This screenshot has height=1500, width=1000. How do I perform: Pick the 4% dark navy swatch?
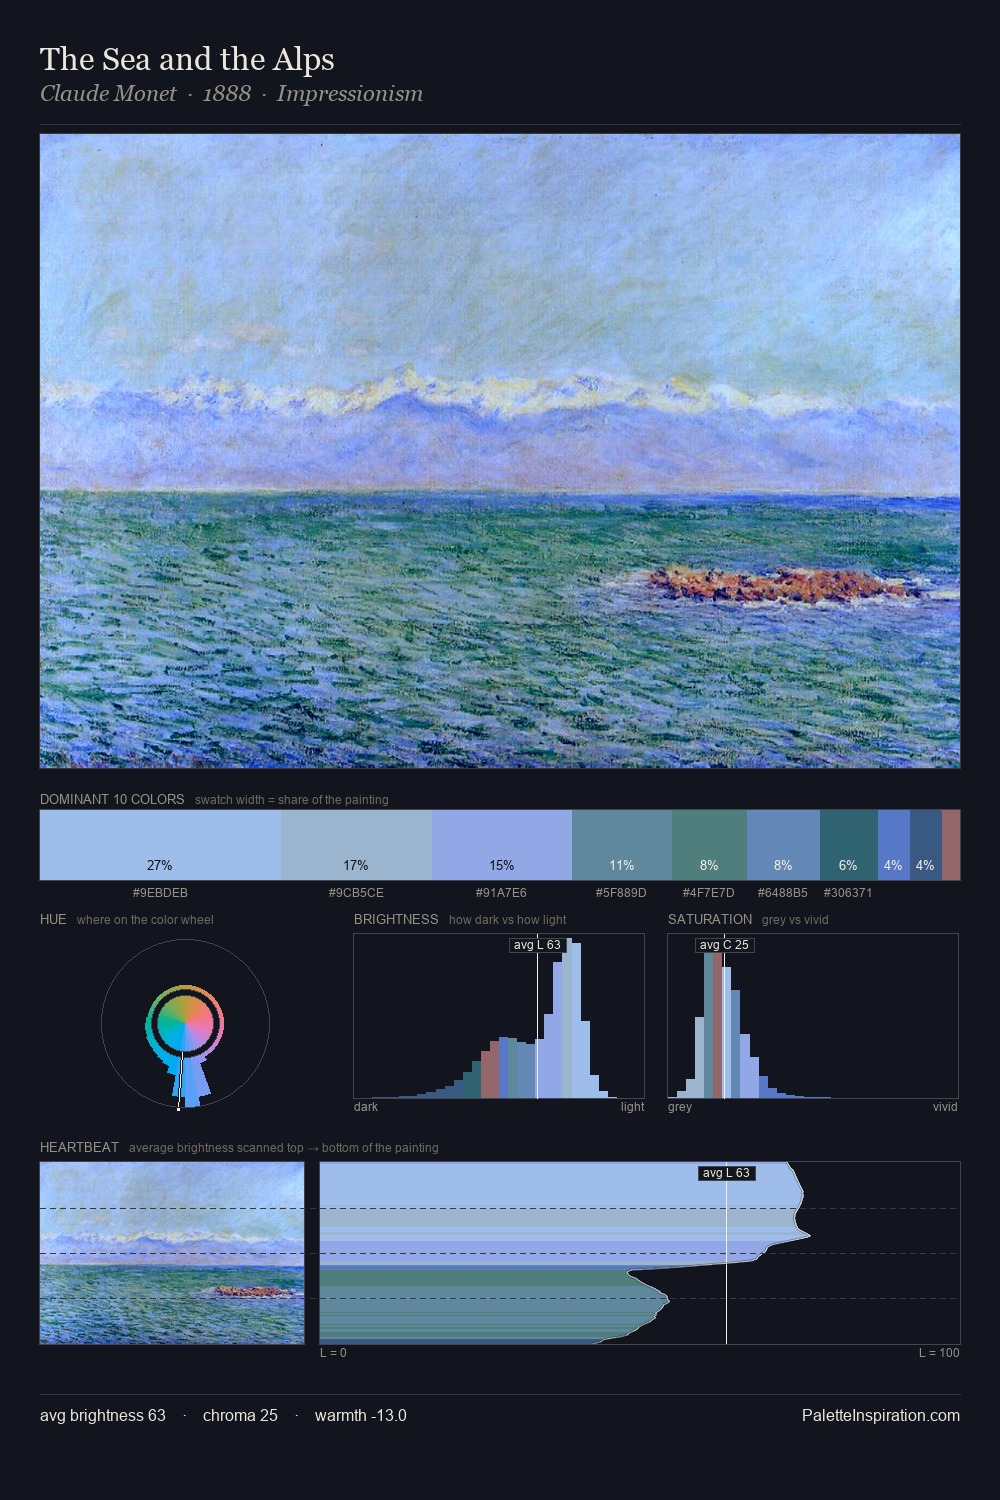tap(925, 845)
